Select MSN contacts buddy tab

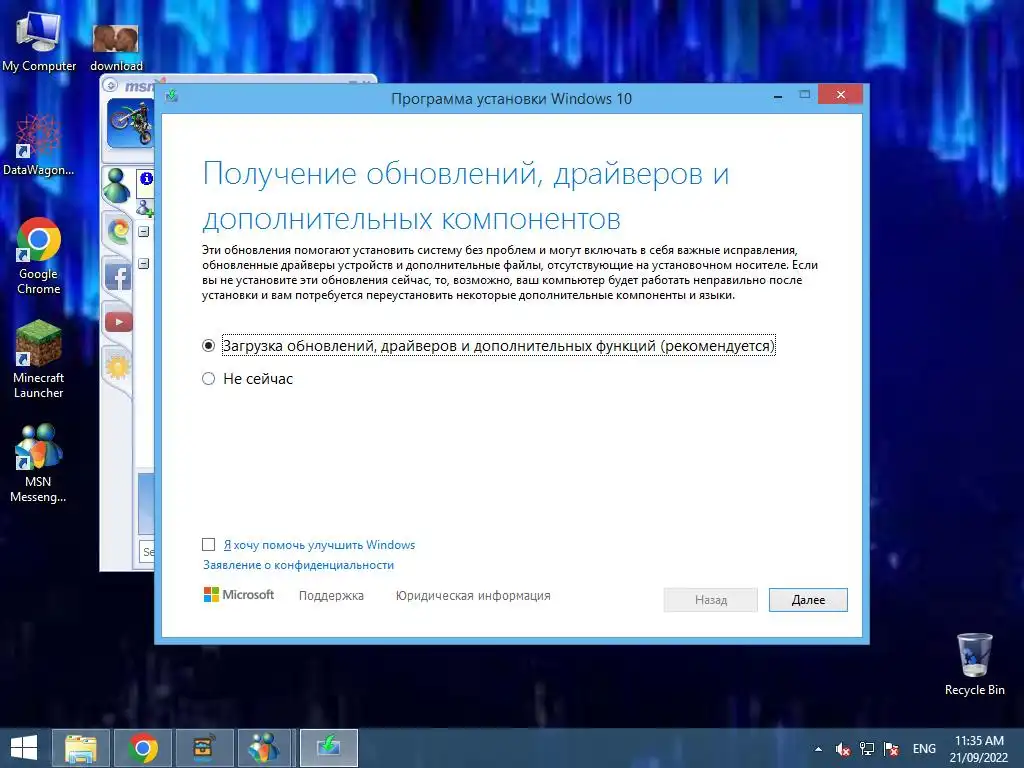coord(116,185)
